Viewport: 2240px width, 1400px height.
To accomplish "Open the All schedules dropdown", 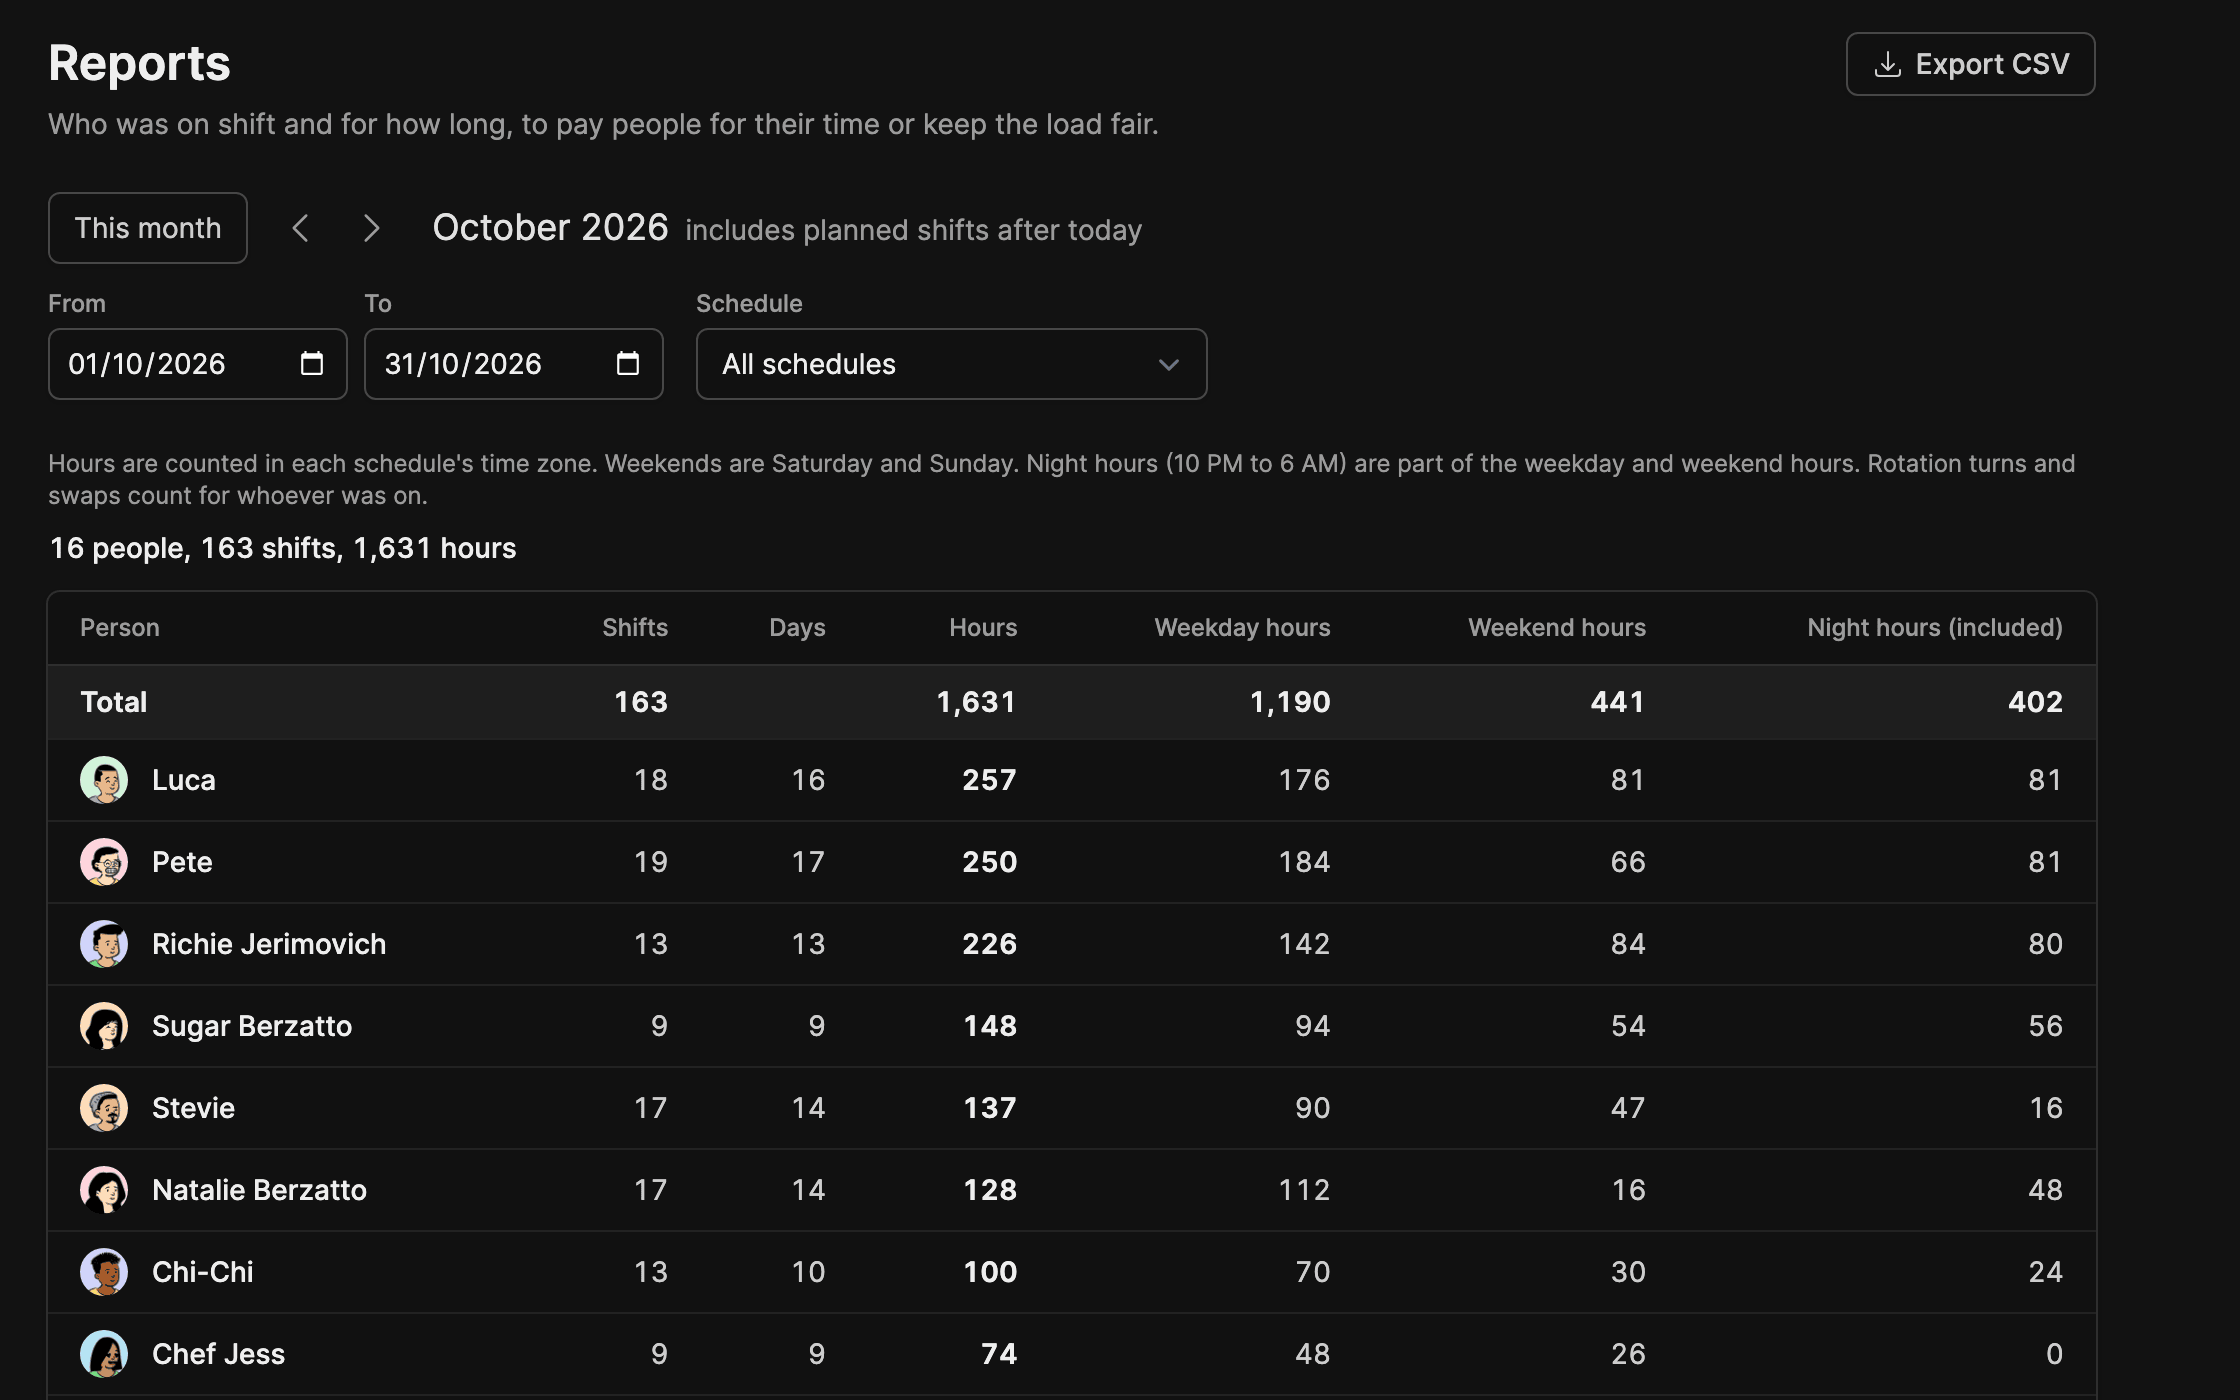I will click(952, 364).
